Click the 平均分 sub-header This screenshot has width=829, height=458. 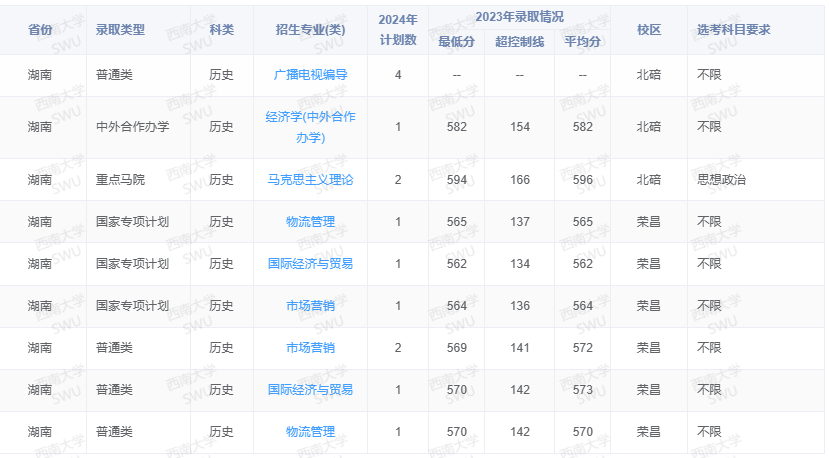coord(582,42)
